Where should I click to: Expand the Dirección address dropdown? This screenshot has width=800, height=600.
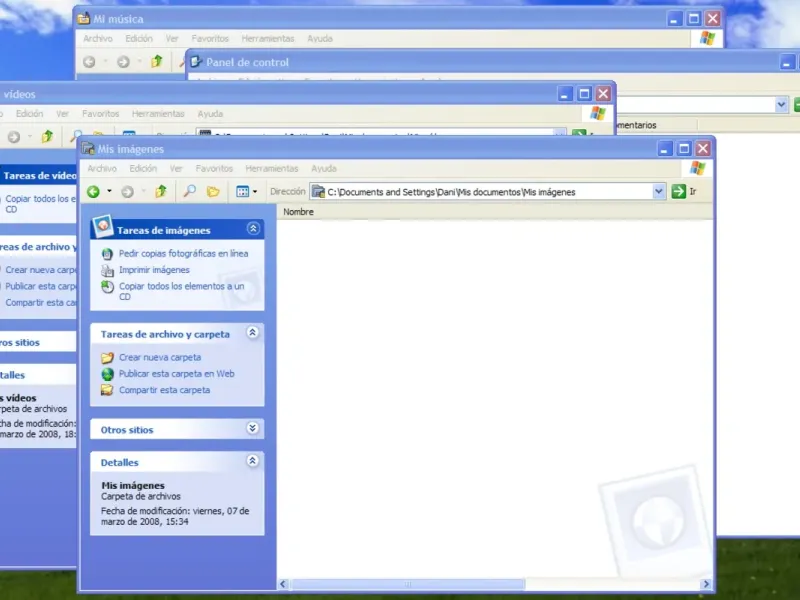pos(659,191)
